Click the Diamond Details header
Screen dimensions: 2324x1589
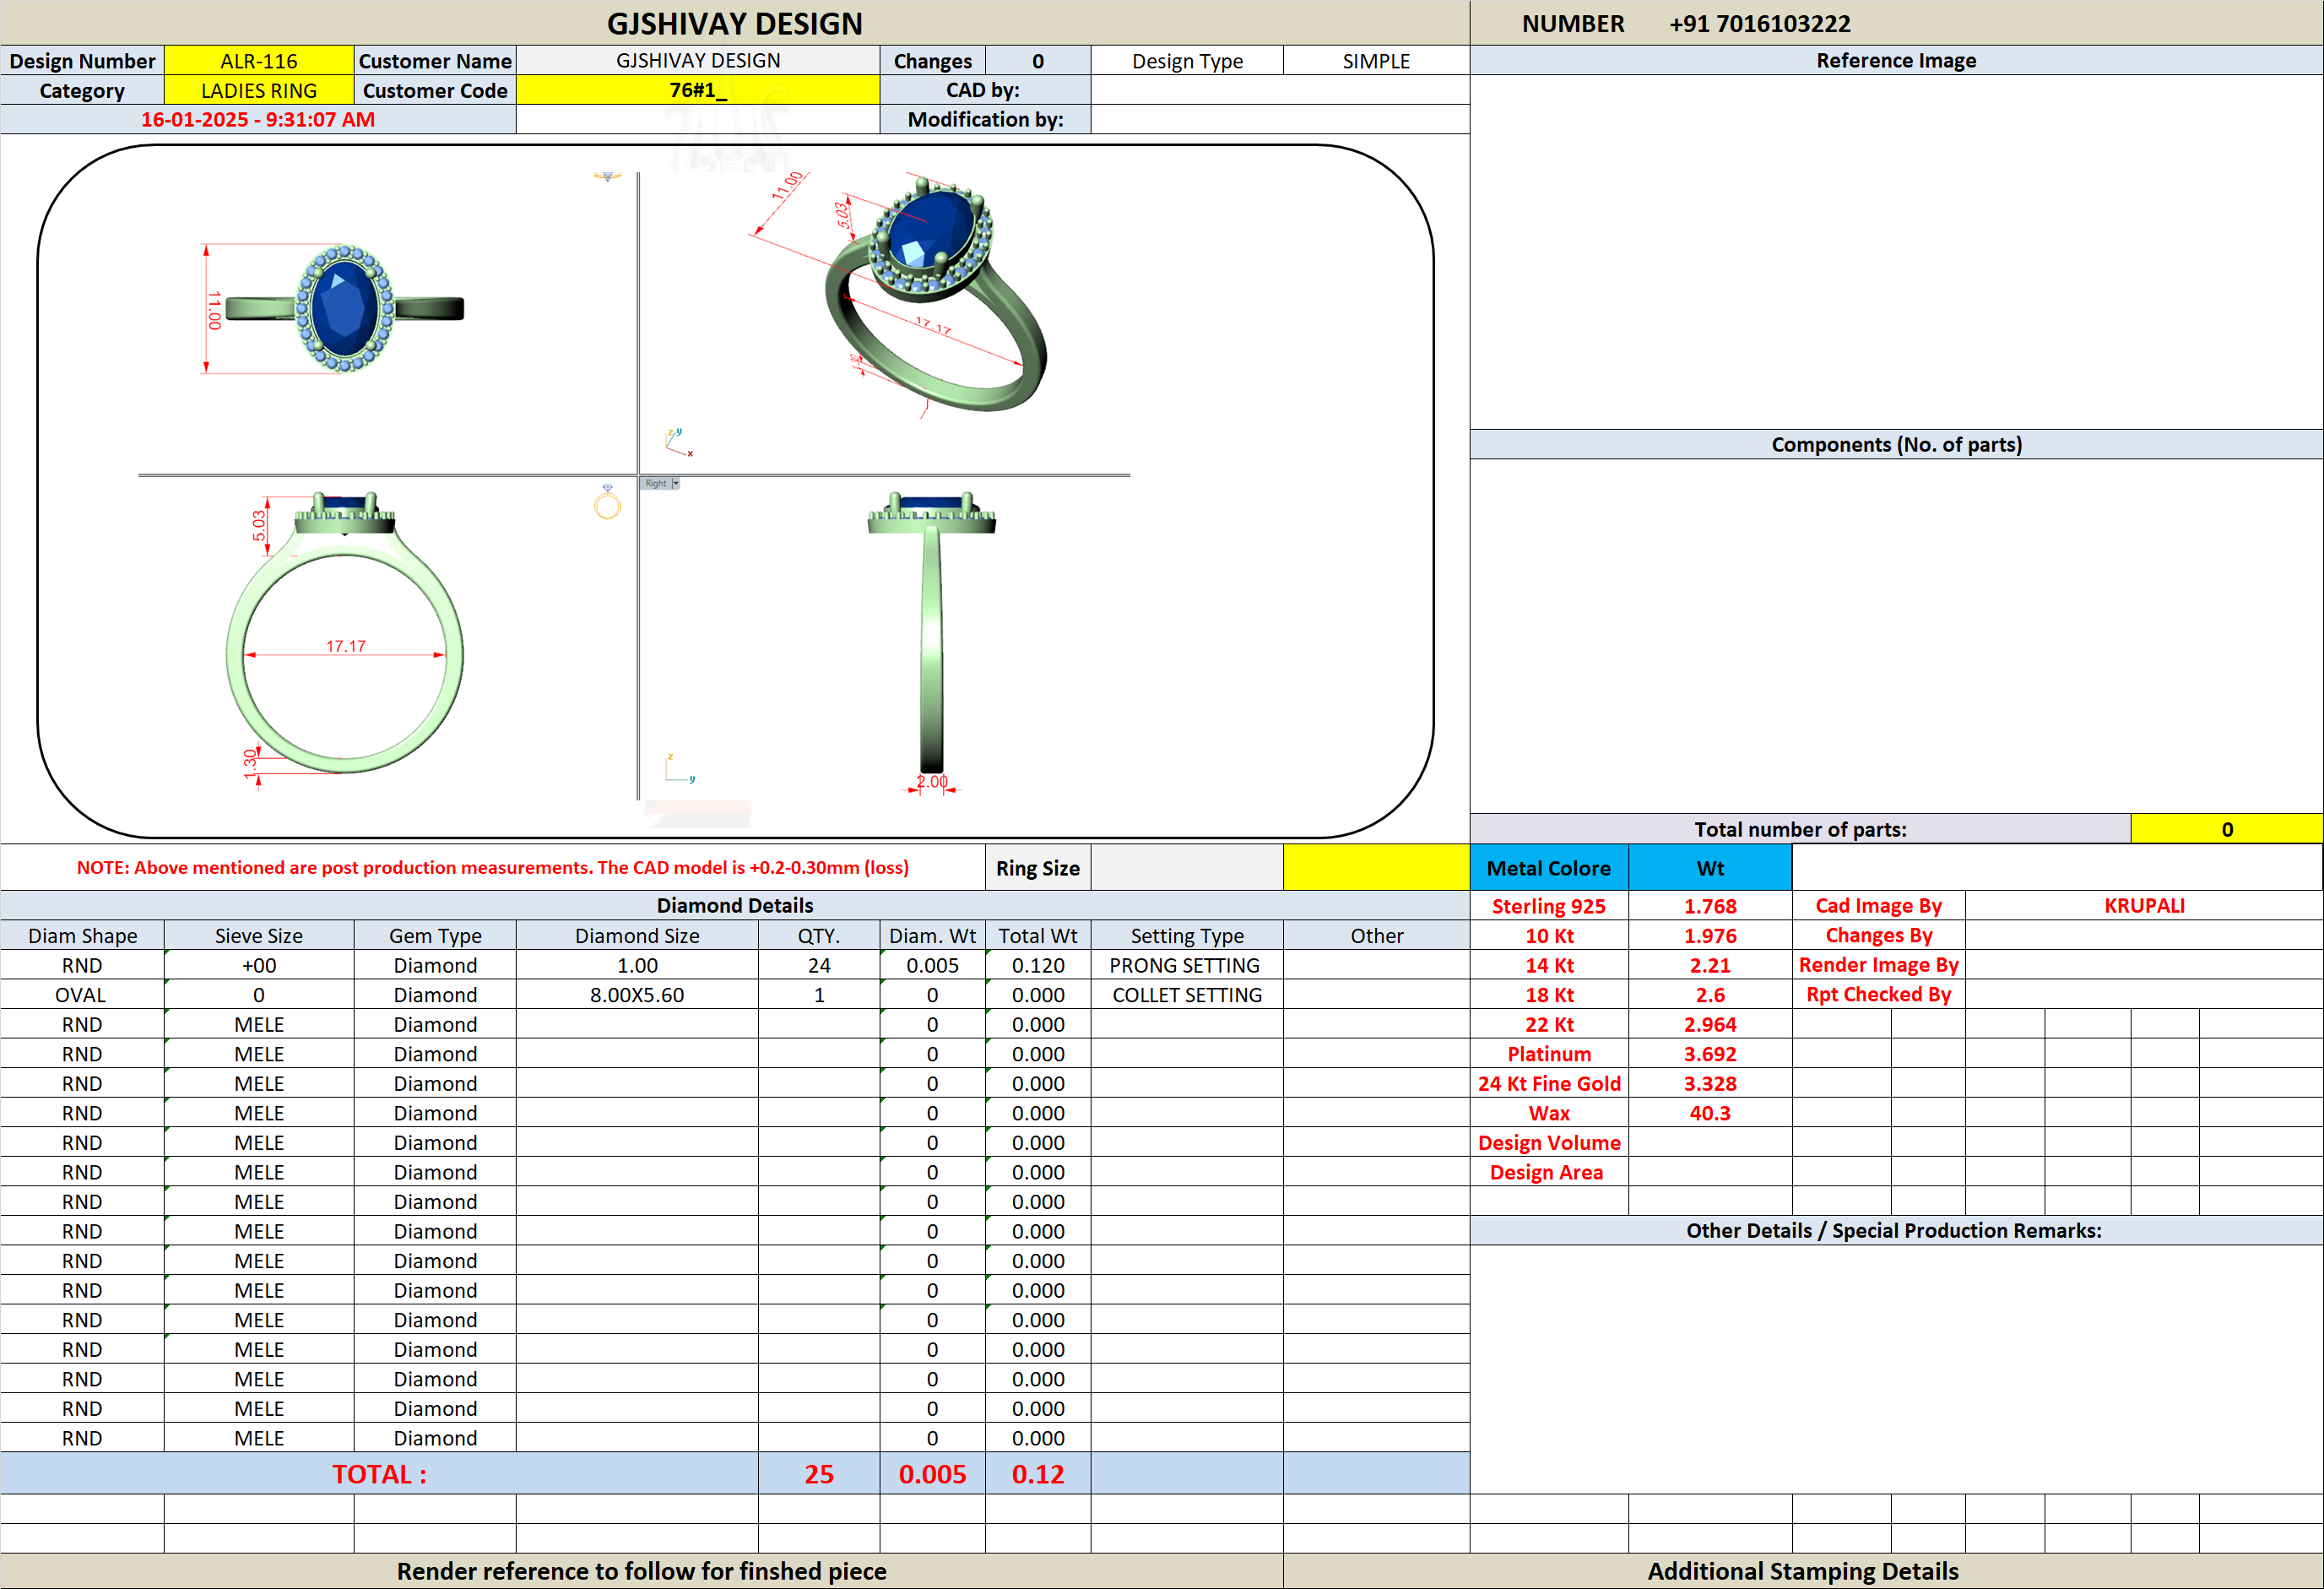(734, 905)
